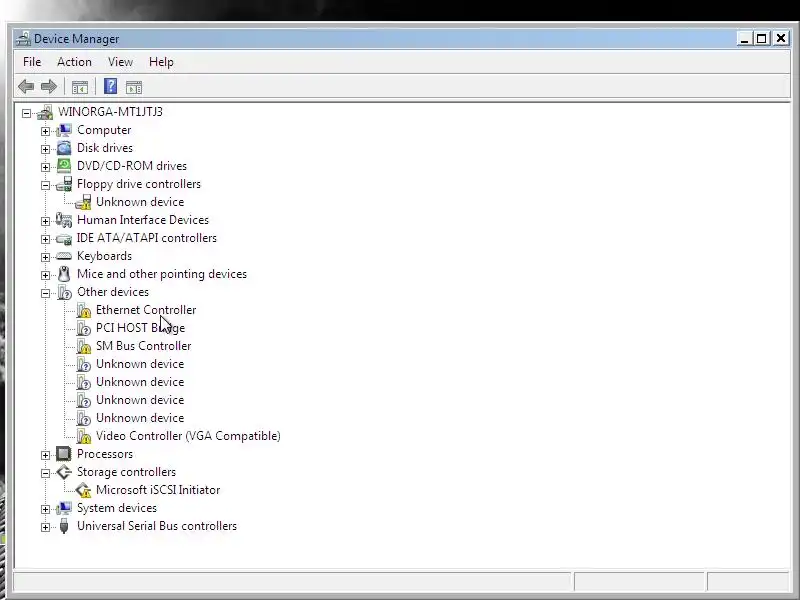Open the File menu
The image size is (800, 600).
click(32, 62)
